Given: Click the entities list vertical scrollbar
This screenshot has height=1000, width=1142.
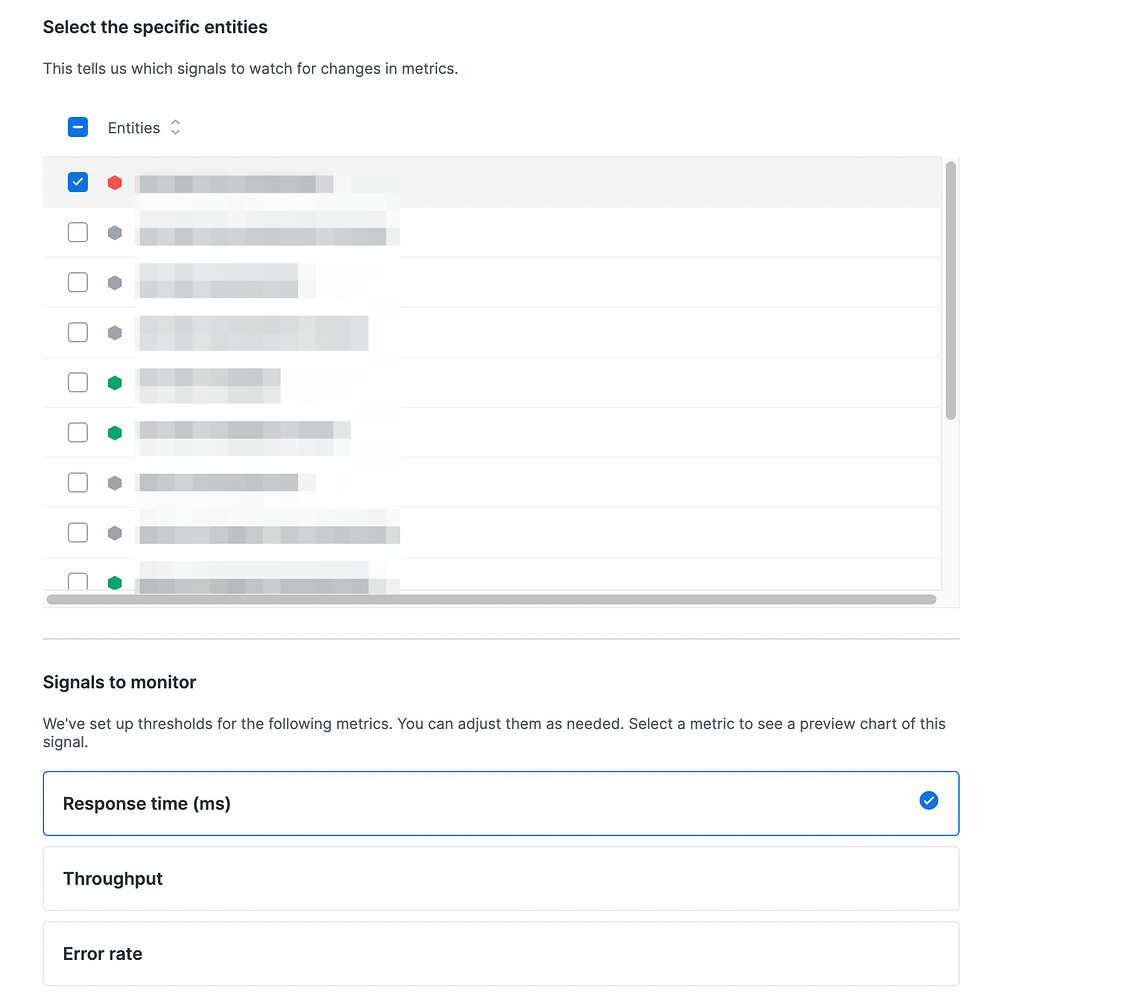Looking at the screenshot, I should [x=950, y=290].
